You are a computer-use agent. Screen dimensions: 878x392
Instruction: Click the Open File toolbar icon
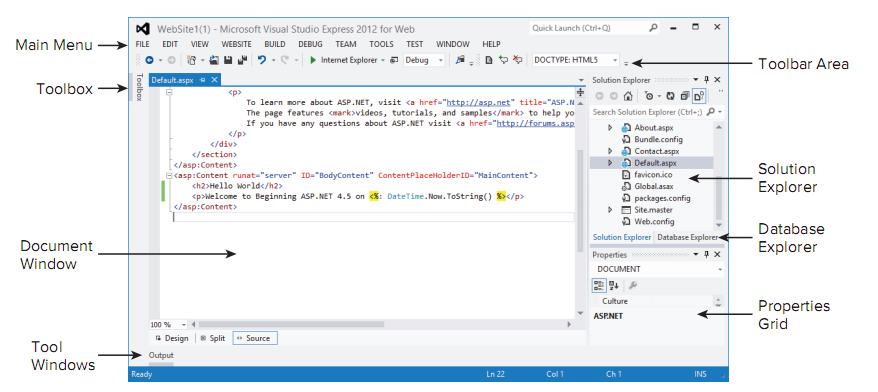214,60
